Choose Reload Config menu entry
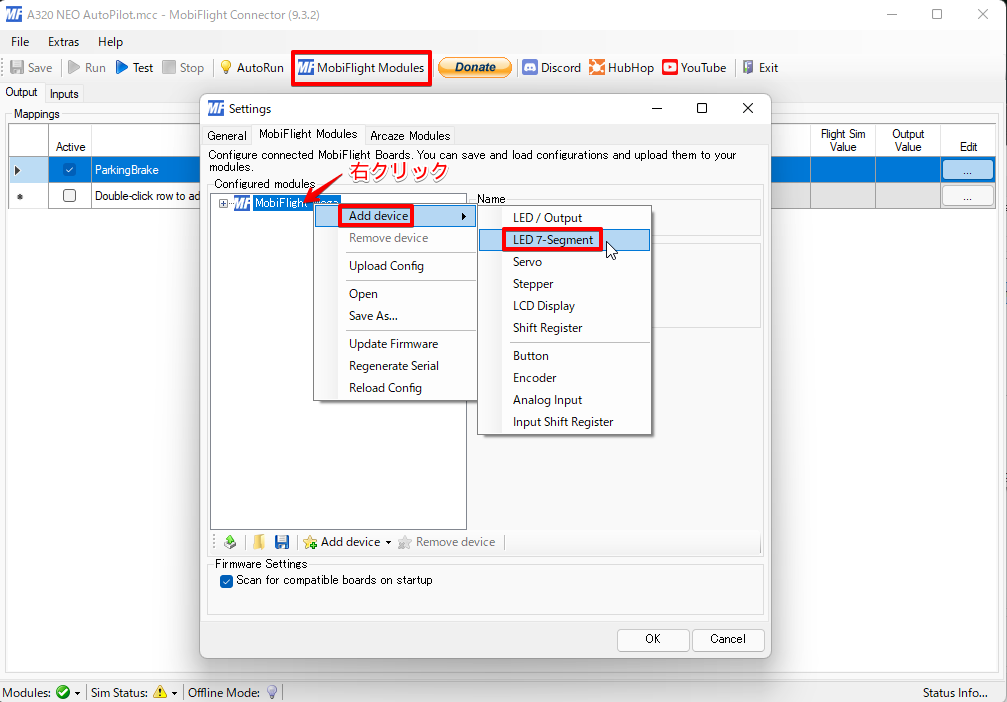 point(385,388)
